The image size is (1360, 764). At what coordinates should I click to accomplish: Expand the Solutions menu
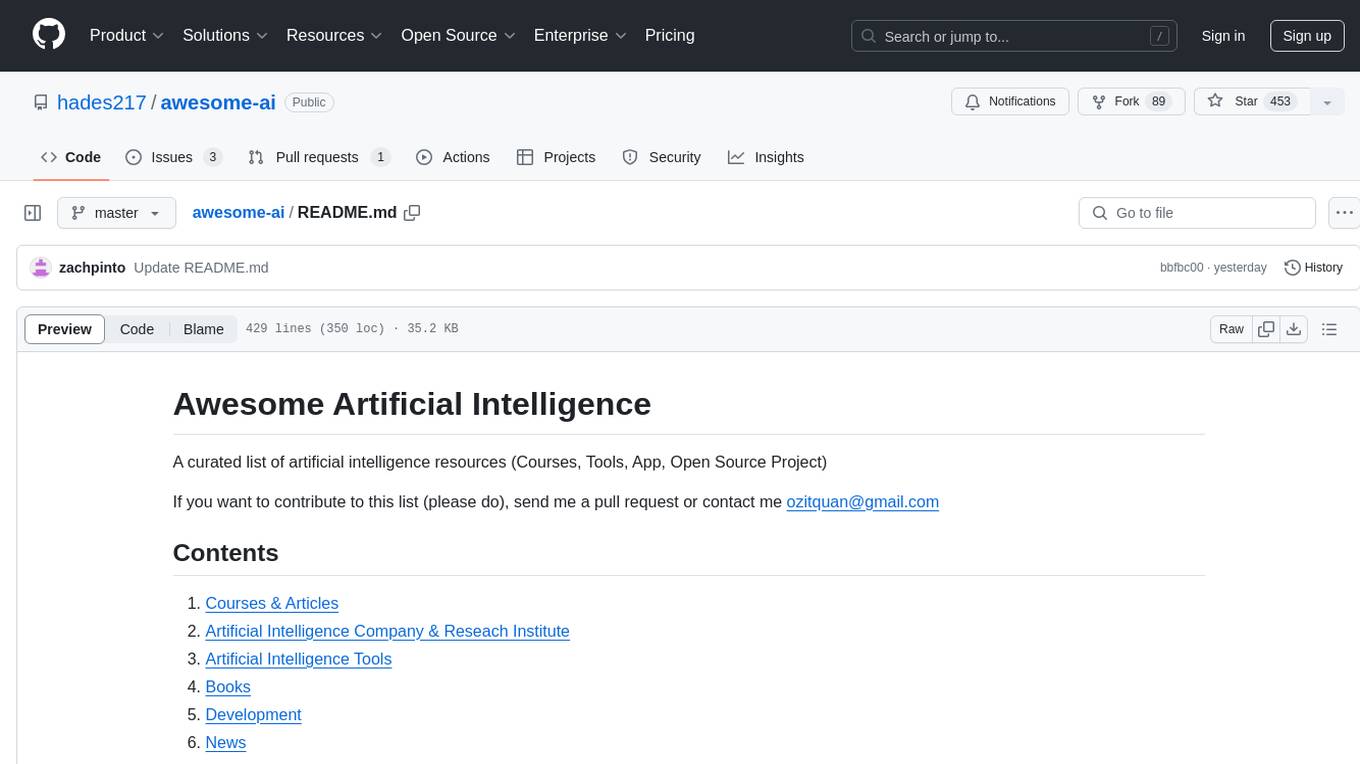pos(225,35)
